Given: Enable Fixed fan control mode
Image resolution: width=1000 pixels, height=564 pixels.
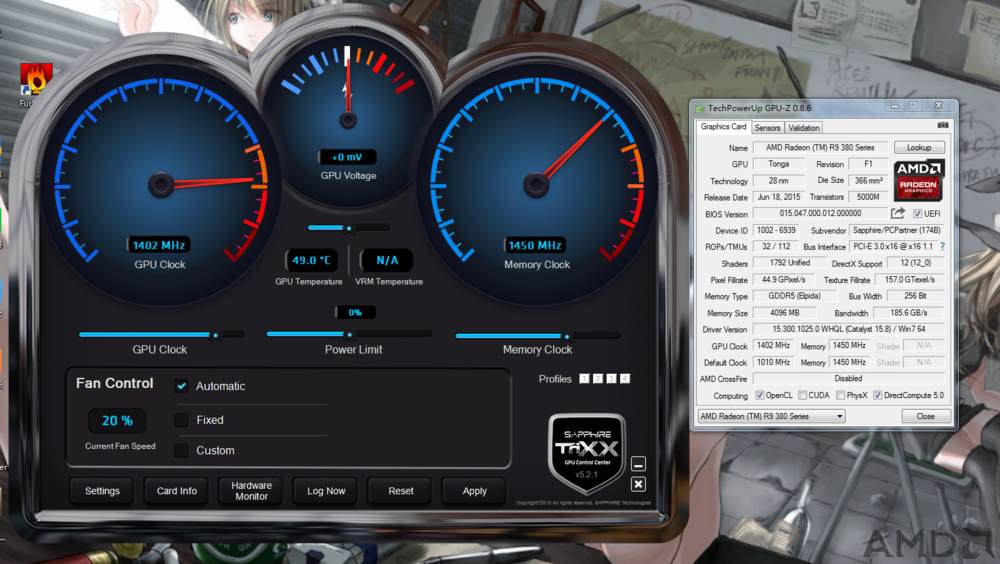Looking at the screenshot, I should [181, 420].
